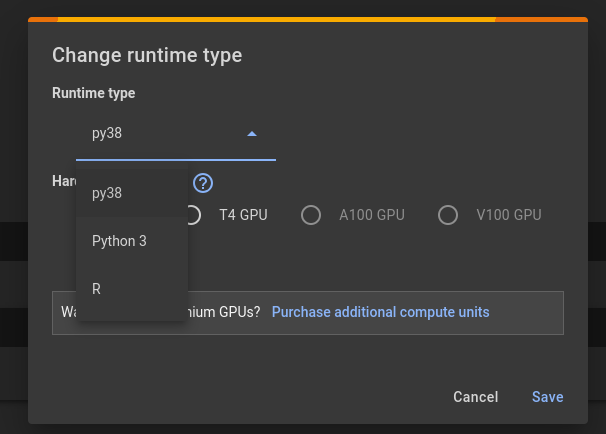Click the orange bar atop dialog

pos(300,19)
